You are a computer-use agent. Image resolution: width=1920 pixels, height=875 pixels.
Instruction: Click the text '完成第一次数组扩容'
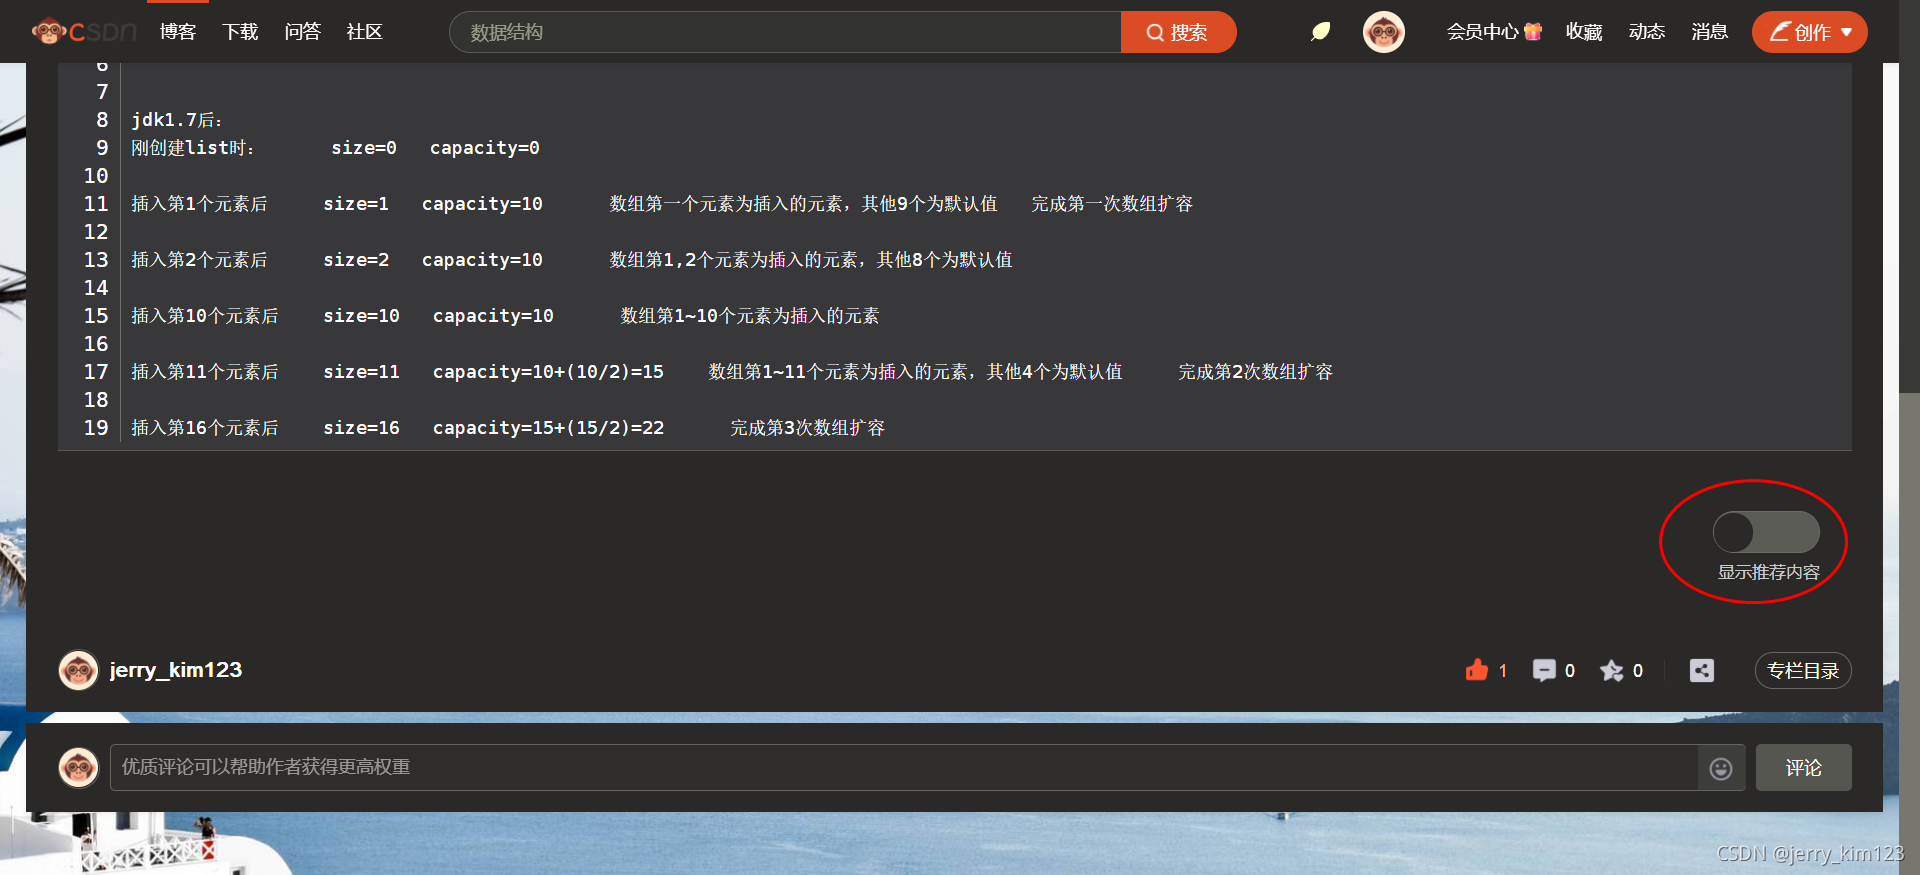click(1112, 204)
